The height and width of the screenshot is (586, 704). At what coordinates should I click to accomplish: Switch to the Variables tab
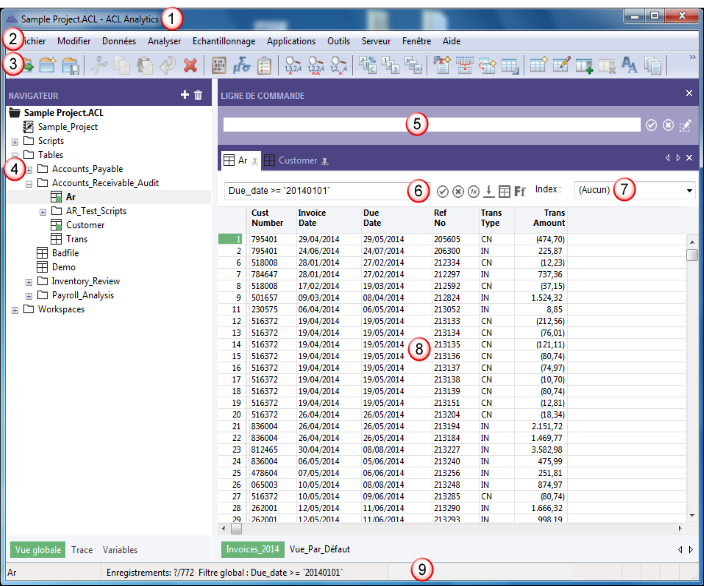(x=120, y=549)
